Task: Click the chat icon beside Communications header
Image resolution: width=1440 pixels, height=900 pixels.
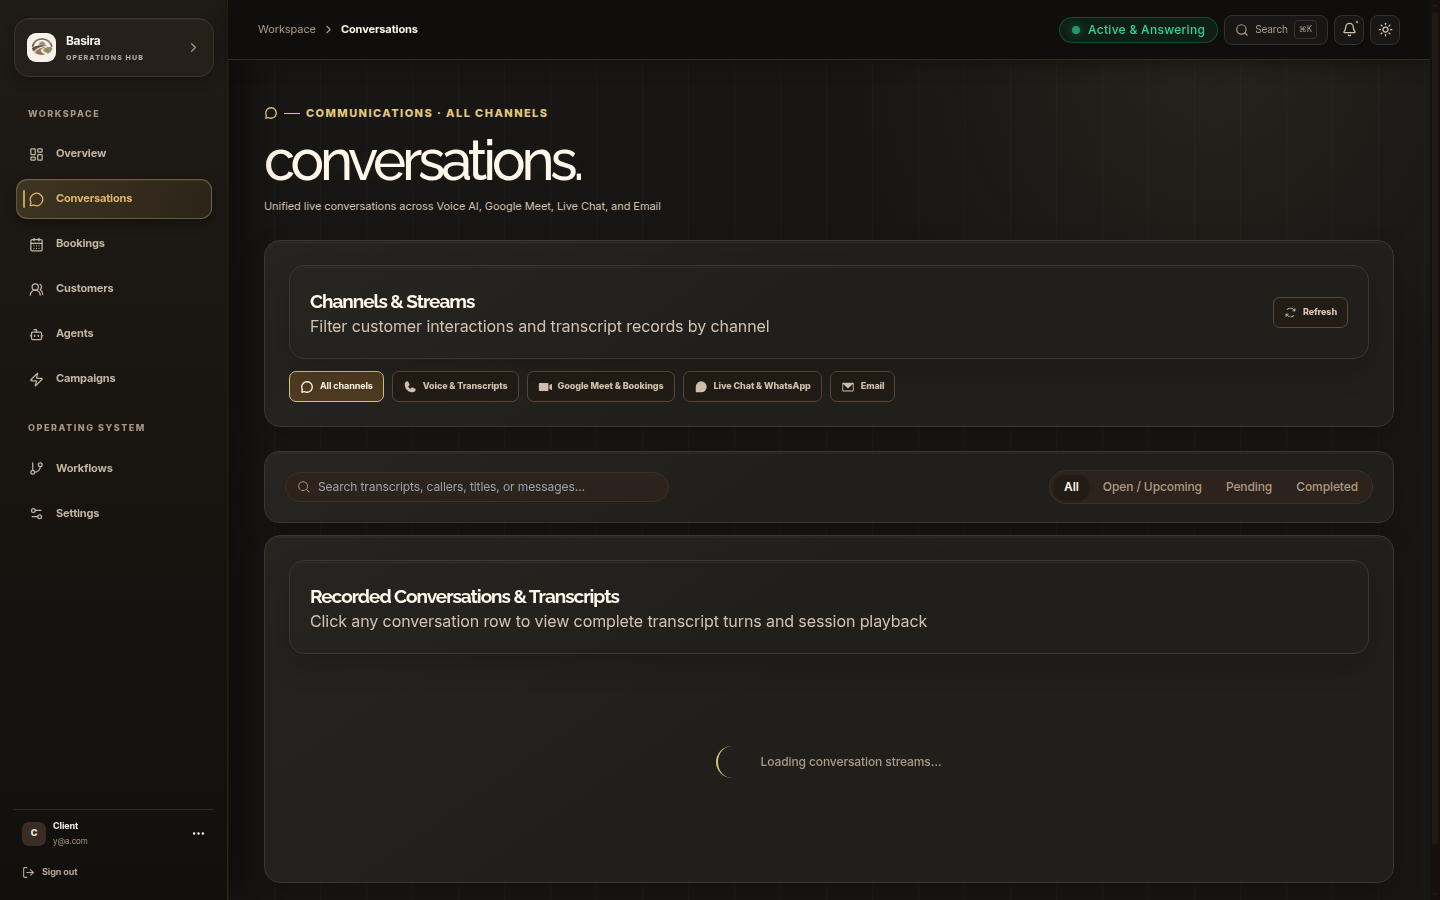Action: click(x=270, y=113)
